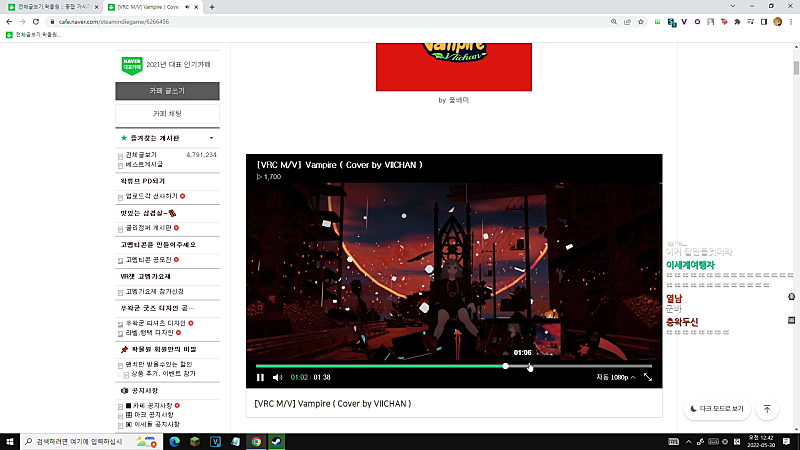Collapse the favorite boards star section
800x450 pixels.
point(211,138)
